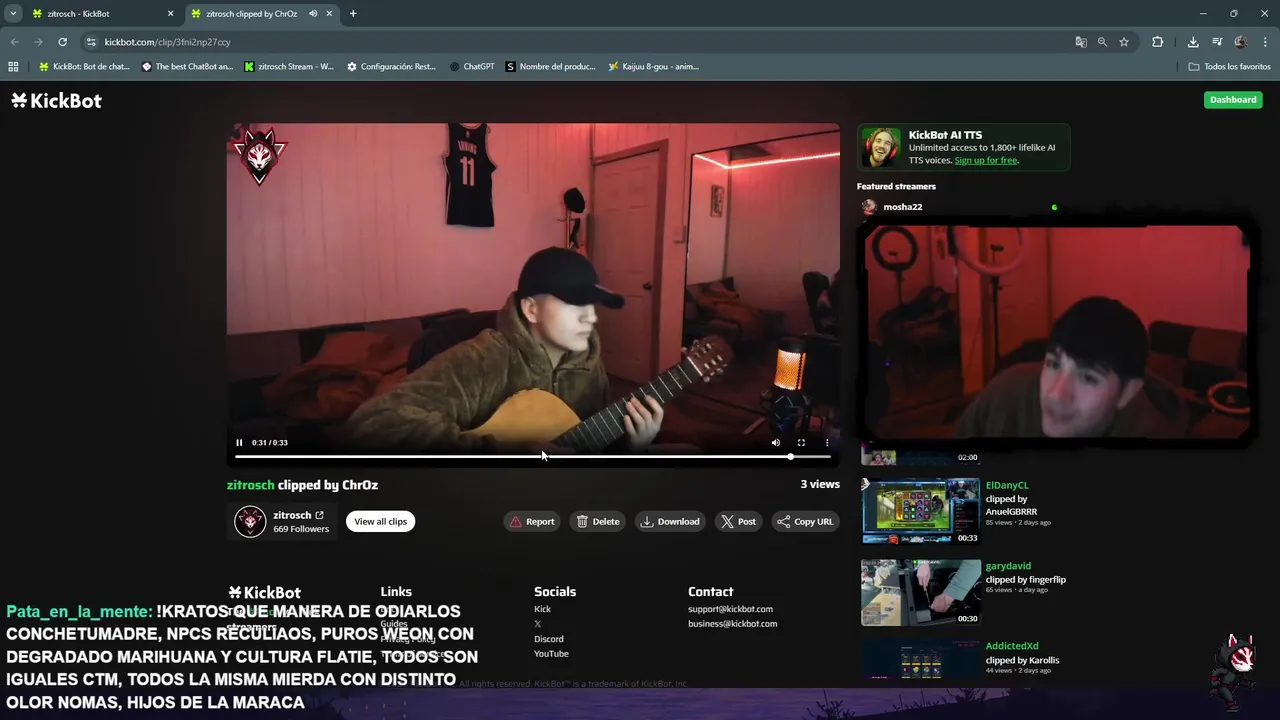Open KickBot: Bot de chat bookmark
The height and width of the screenshot is (720, 1280).
pyautogui.click(x=84, y=67)
